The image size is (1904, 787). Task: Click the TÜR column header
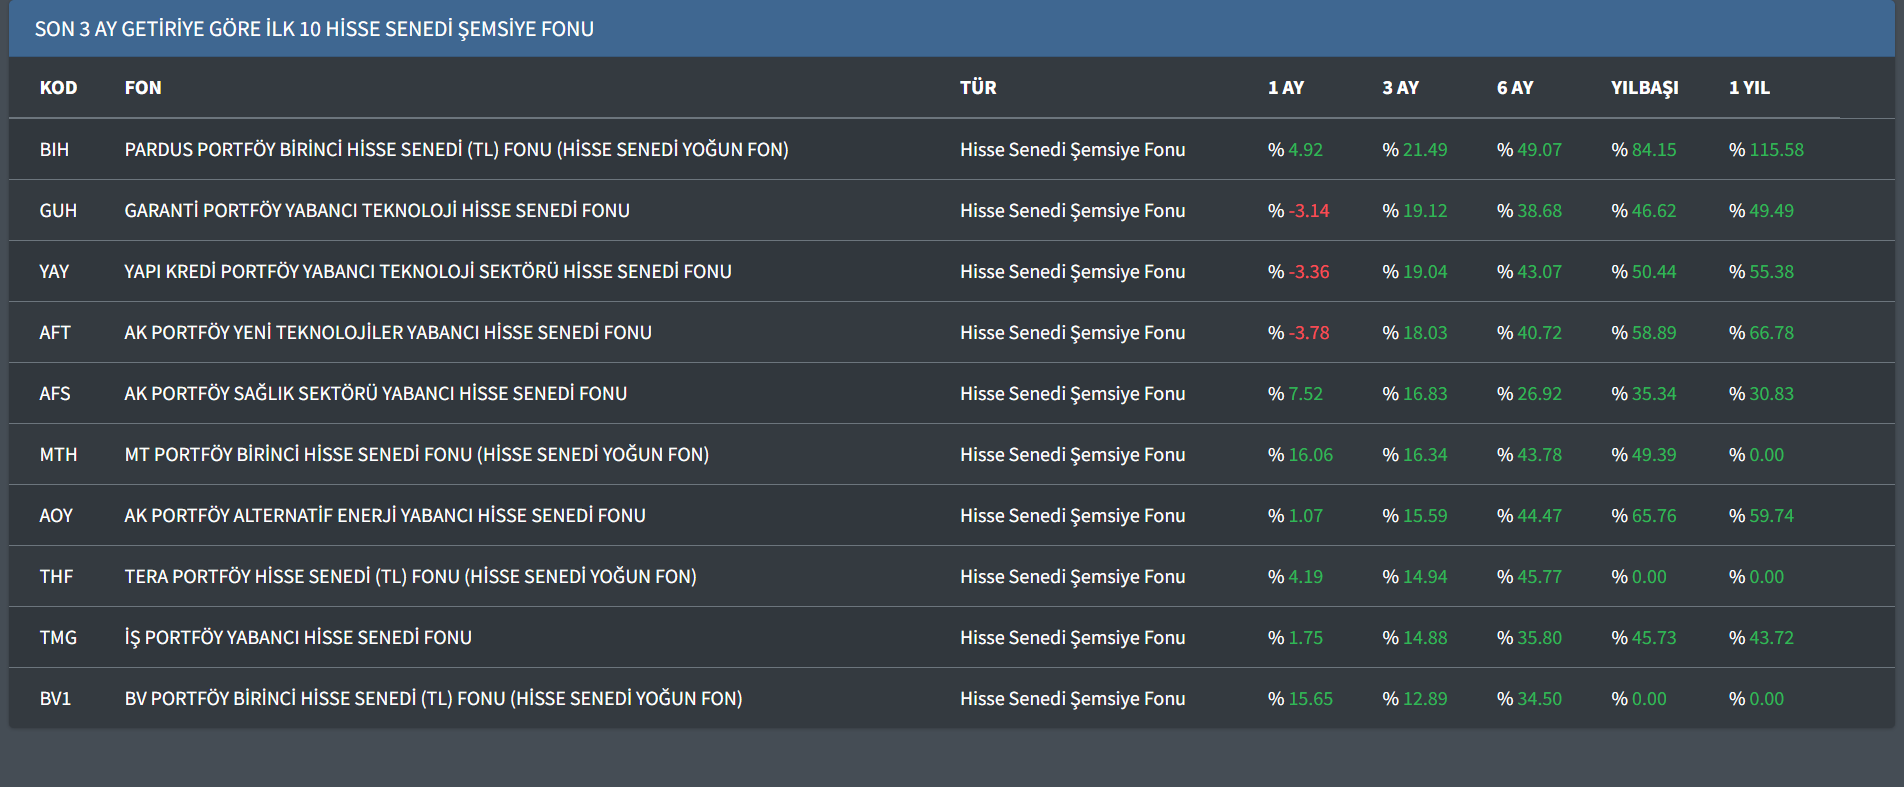(x=978, y=88)
